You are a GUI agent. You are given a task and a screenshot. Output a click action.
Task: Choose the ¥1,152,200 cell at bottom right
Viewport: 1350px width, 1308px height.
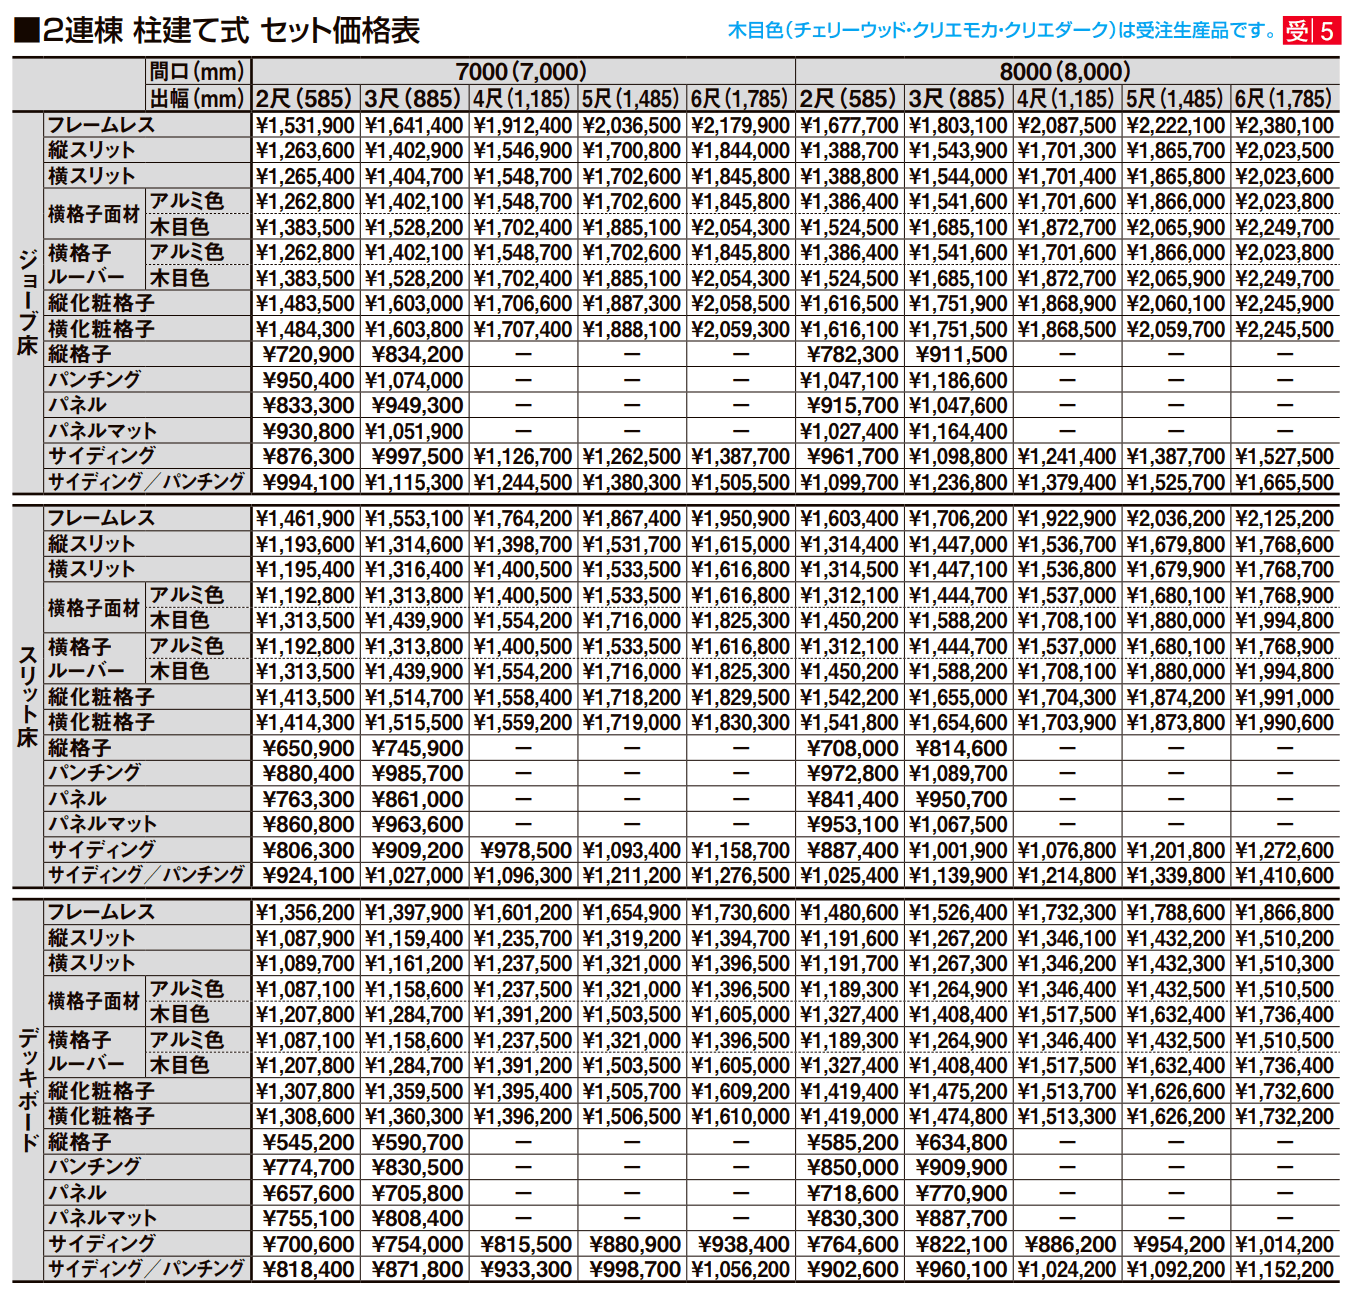(1284, 1269)
